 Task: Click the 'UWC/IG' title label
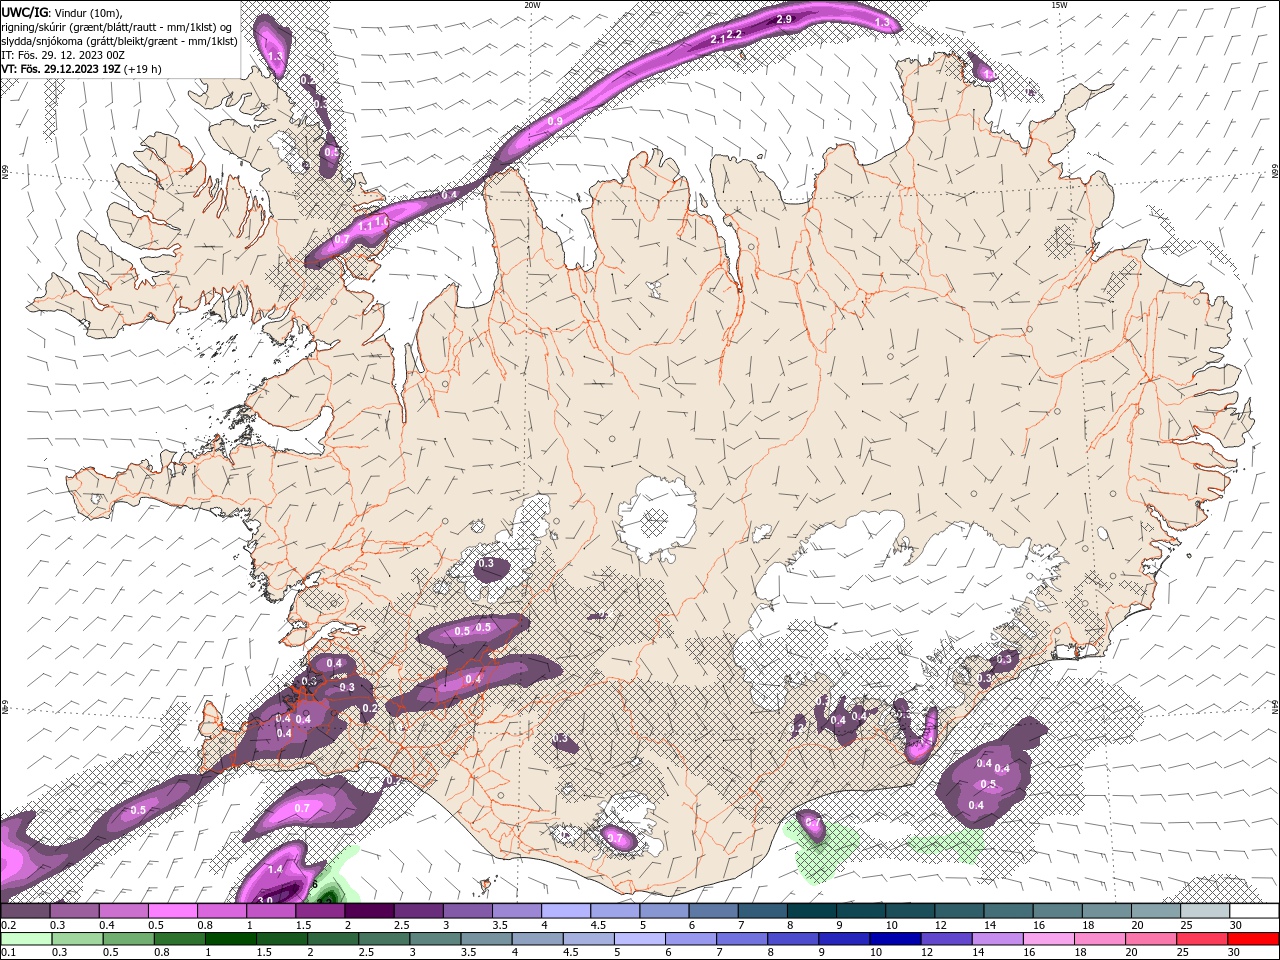click(x=24, y=12)
